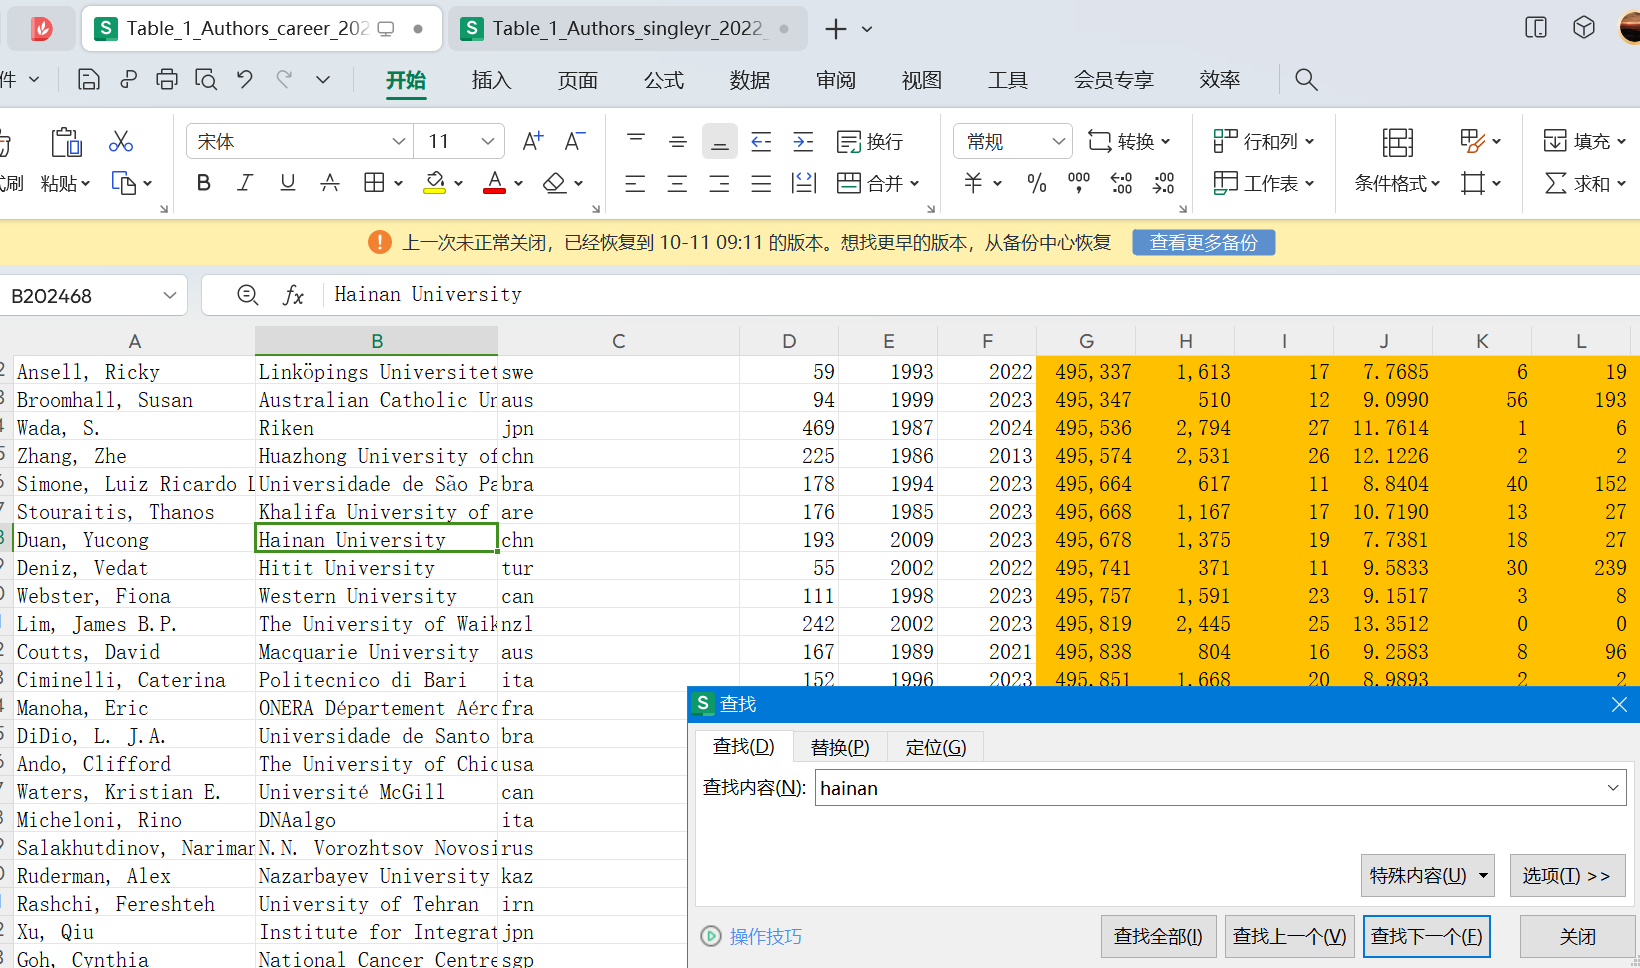The height and width of the screenshot is (968, 1640).
Task: Click the 关闭 button in Find dialog
Action: (x=1577, y=937)
